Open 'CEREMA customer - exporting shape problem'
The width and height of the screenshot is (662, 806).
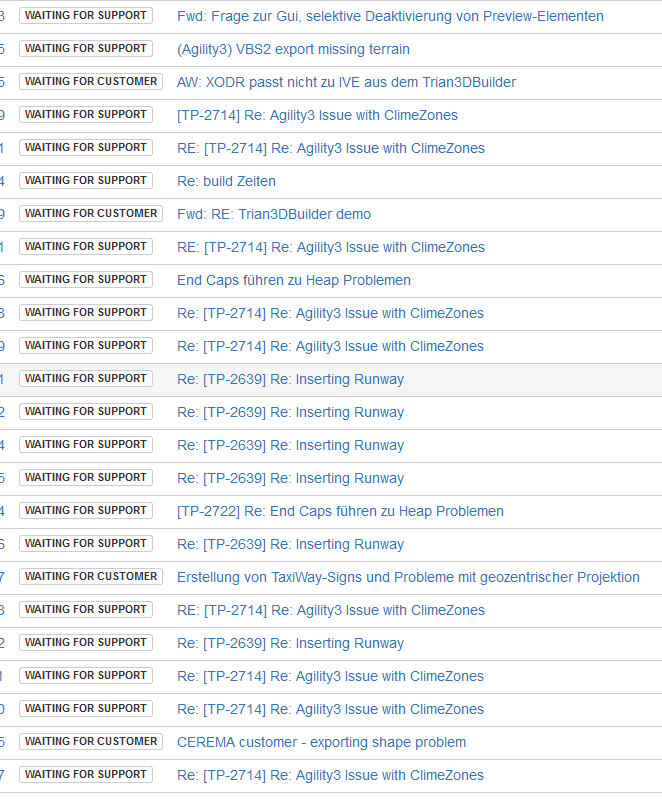321,742
